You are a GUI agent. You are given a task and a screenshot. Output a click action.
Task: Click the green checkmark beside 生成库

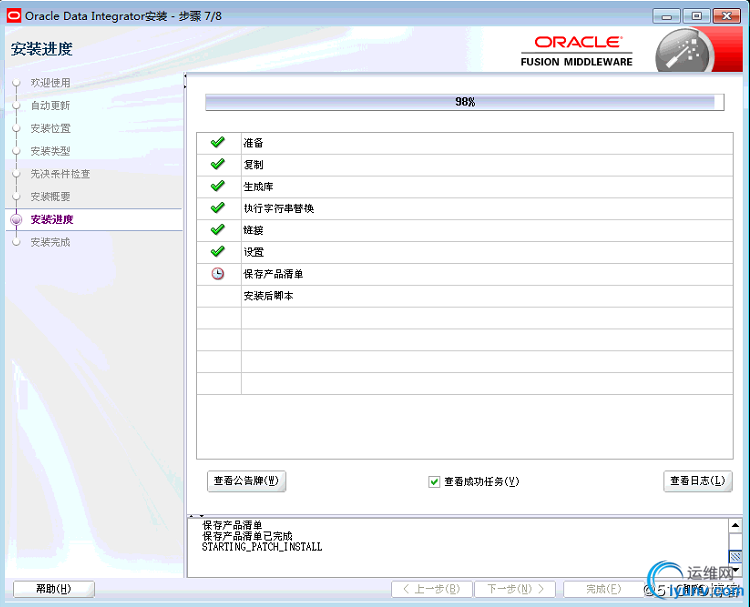[x=218, y=186]
